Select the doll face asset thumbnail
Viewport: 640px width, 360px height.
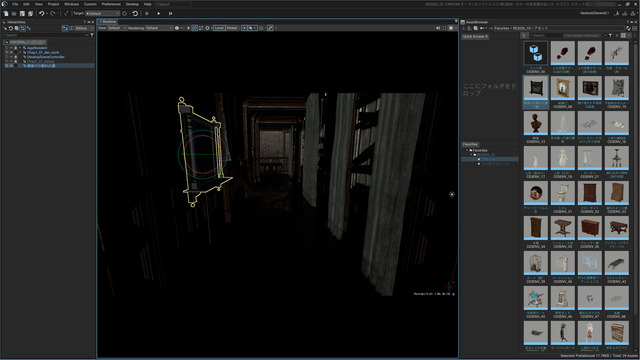(x=536, y=193)
